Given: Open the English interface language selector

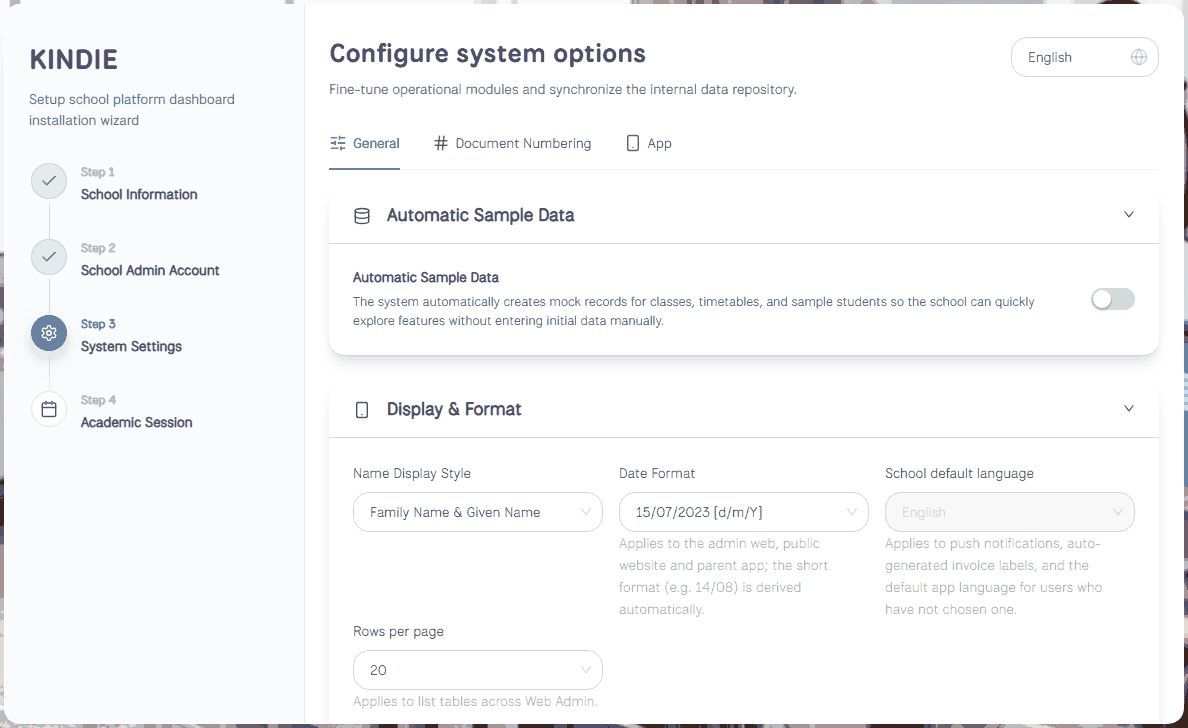Looking at the screenshot, I should click(x=1084, y=57).
